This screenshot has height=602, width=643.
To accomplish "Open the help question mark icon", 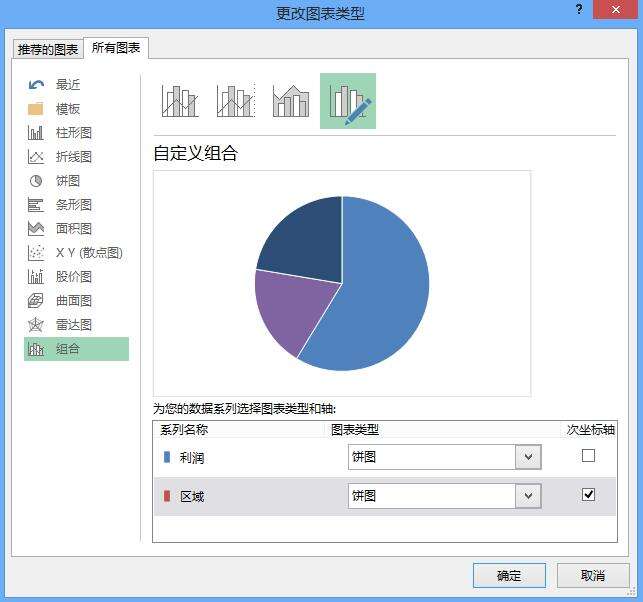I will (579, 9).
